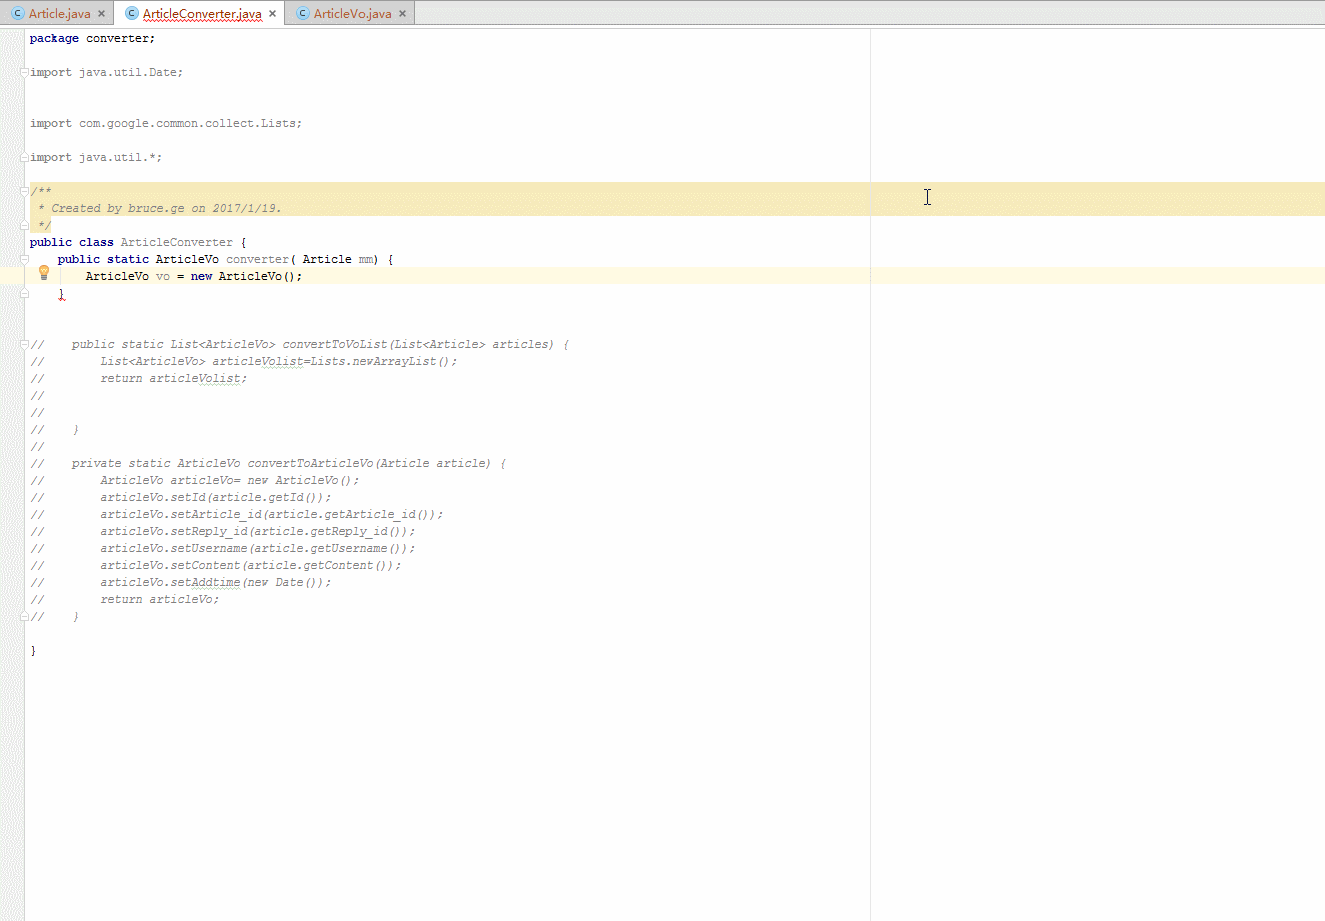Viewport: 1325px width, 921px height.
Task: Select the ArticleConverter.java tab
Action: click(198, 14)
